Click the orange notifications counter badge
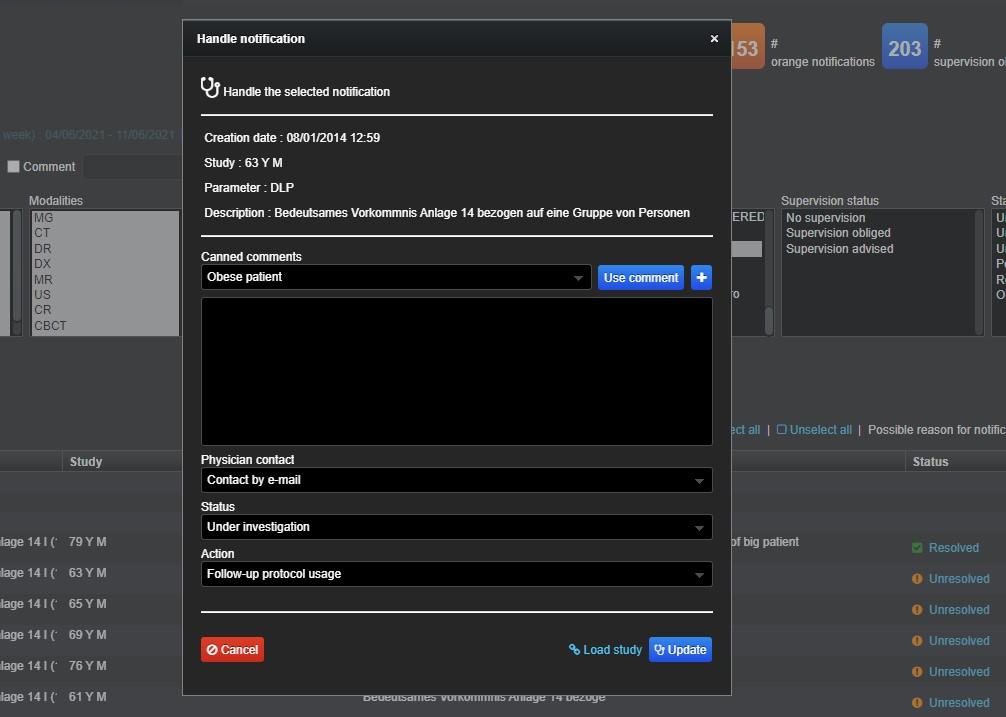The image size is (1006, 717). pyautogui.click(x=747, y=46)
